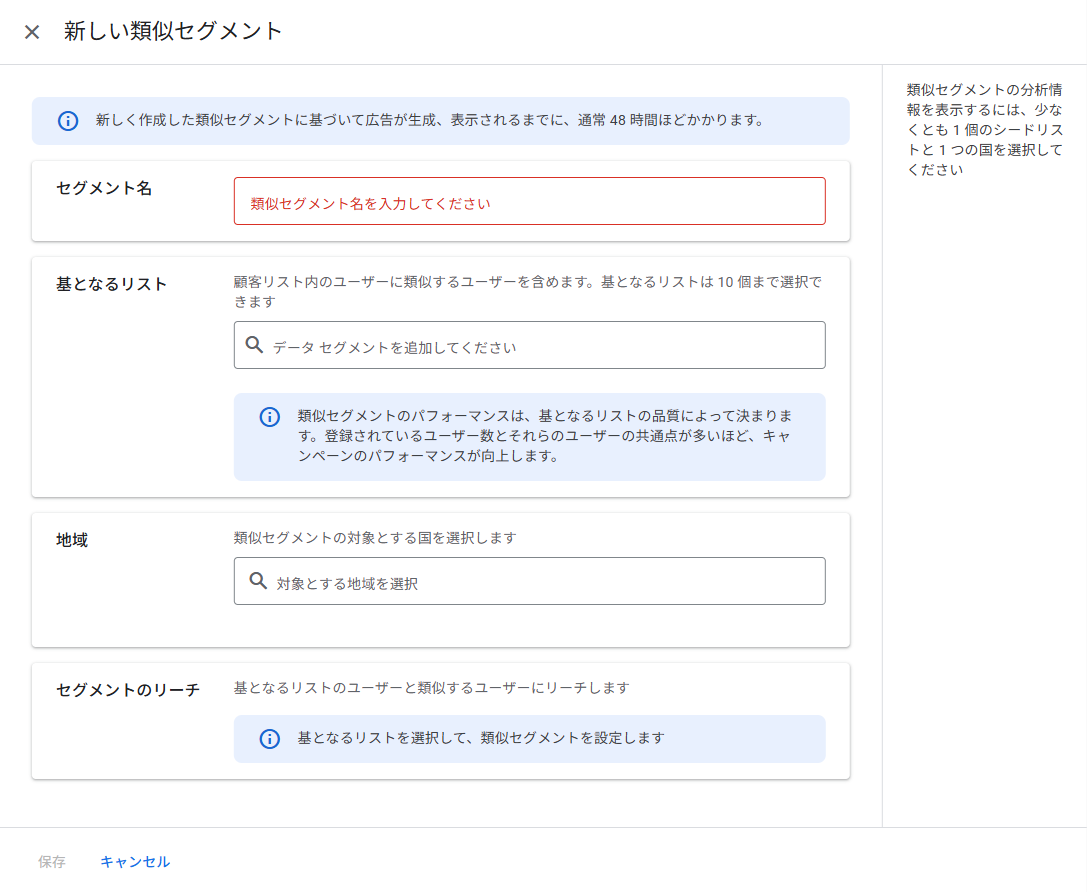
Task: Close the 新しい類似セグメント dialog with X
Action: pyautogui.click(x=32, y=32)
